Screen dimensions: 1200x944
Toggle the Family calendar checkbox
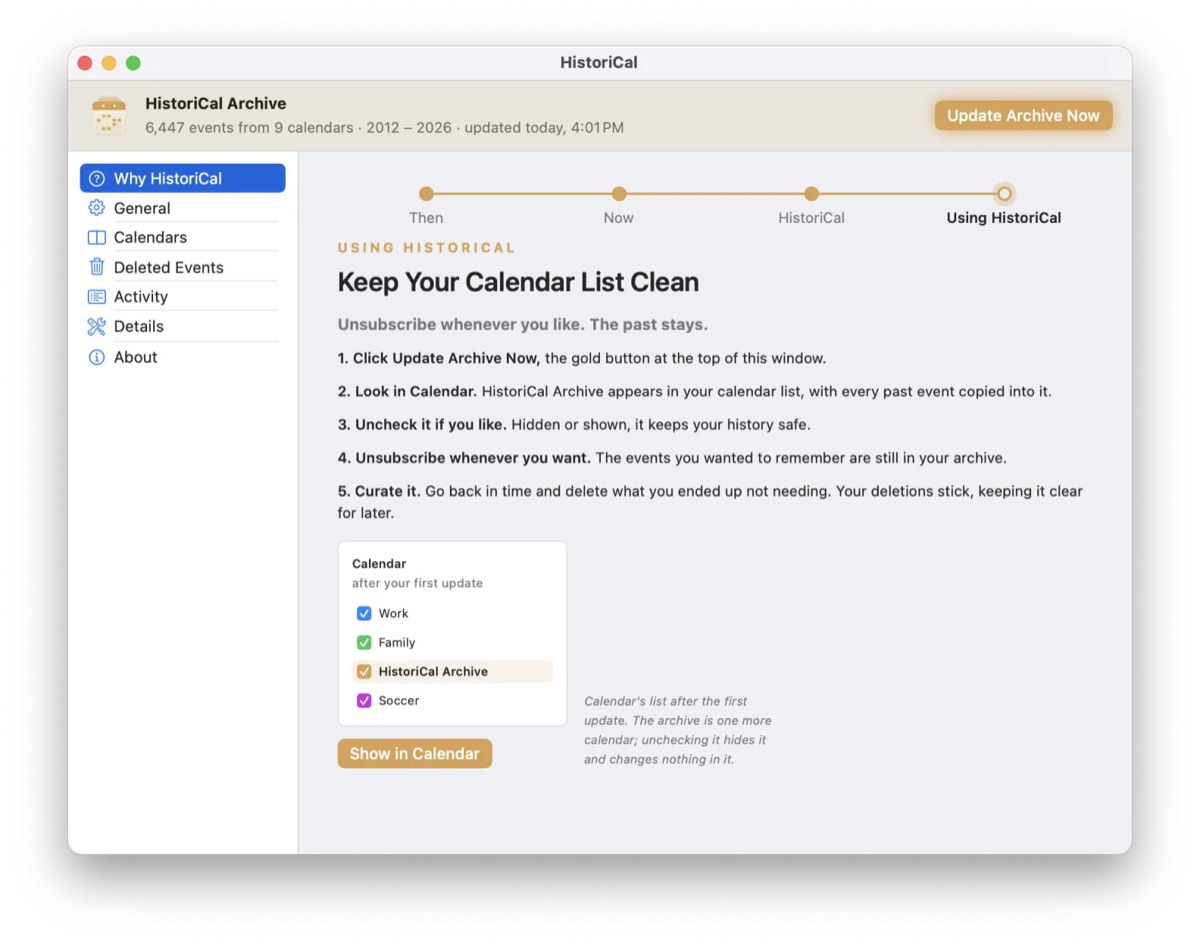[x=364, y=643]
